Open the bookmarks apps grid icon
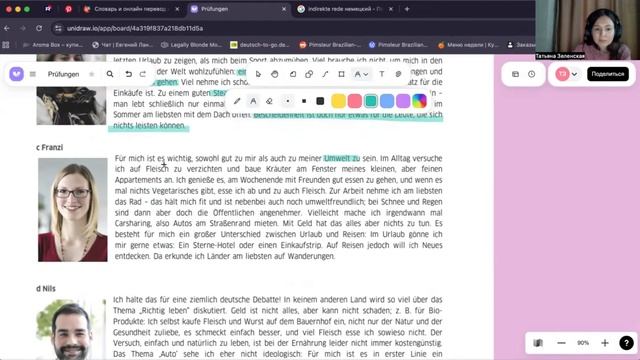 [6, 45]
